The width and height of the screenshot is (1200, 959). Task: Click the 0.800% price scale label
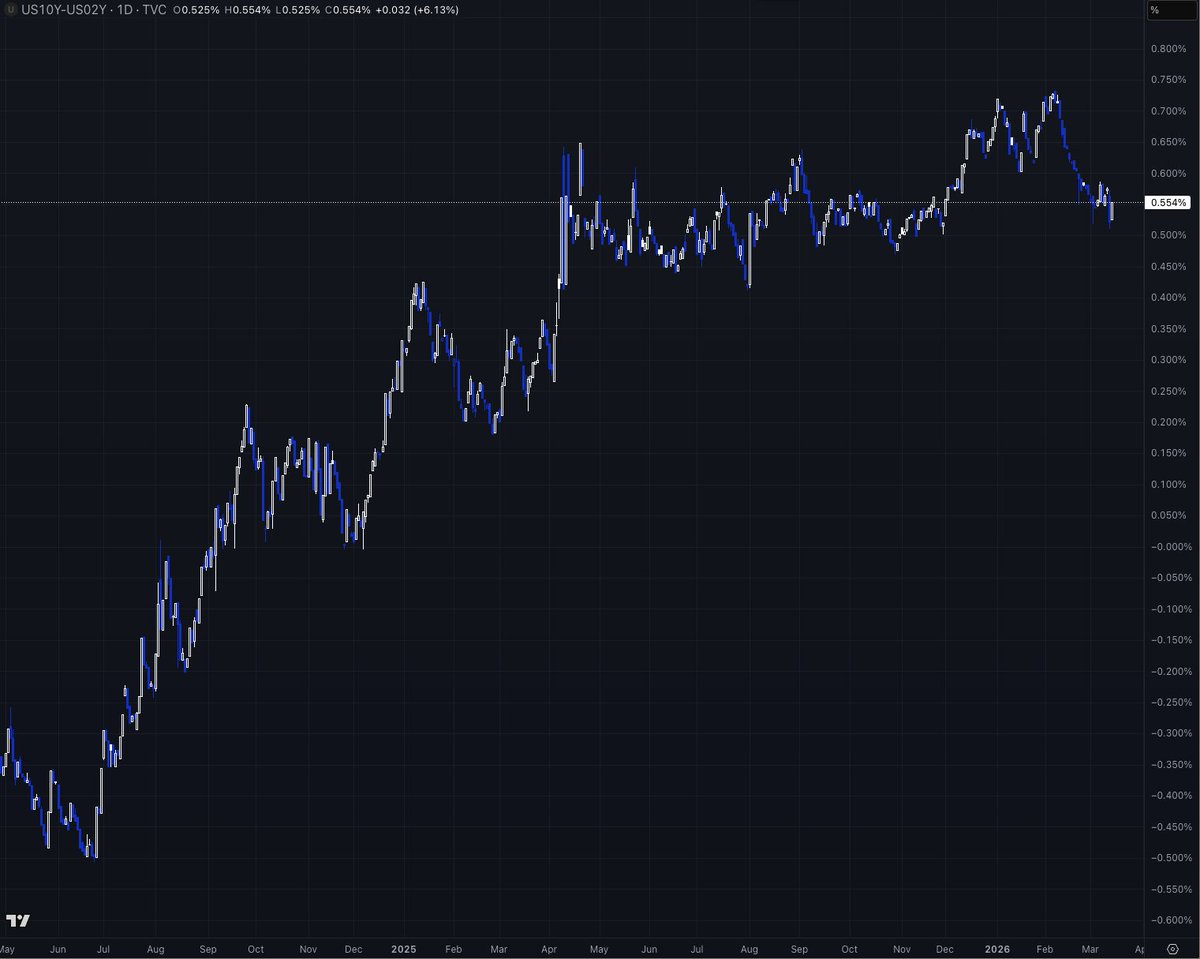[x=1168, y=48]
